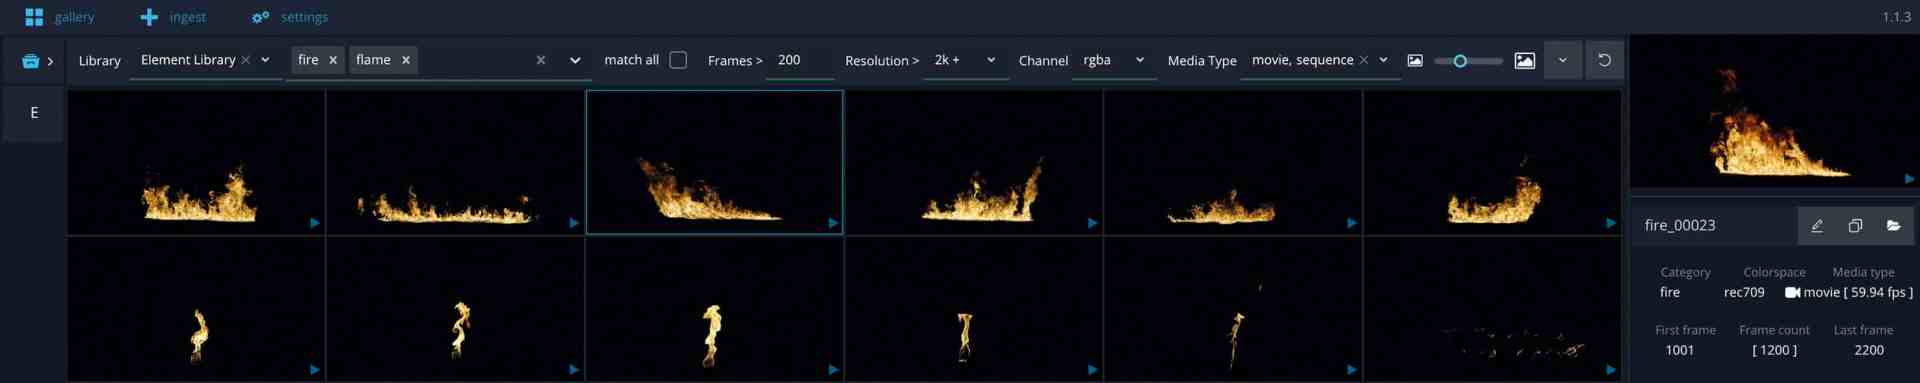1920x383 pixels.
Task: Clear the Element Library selection
Action: [246, 60]
